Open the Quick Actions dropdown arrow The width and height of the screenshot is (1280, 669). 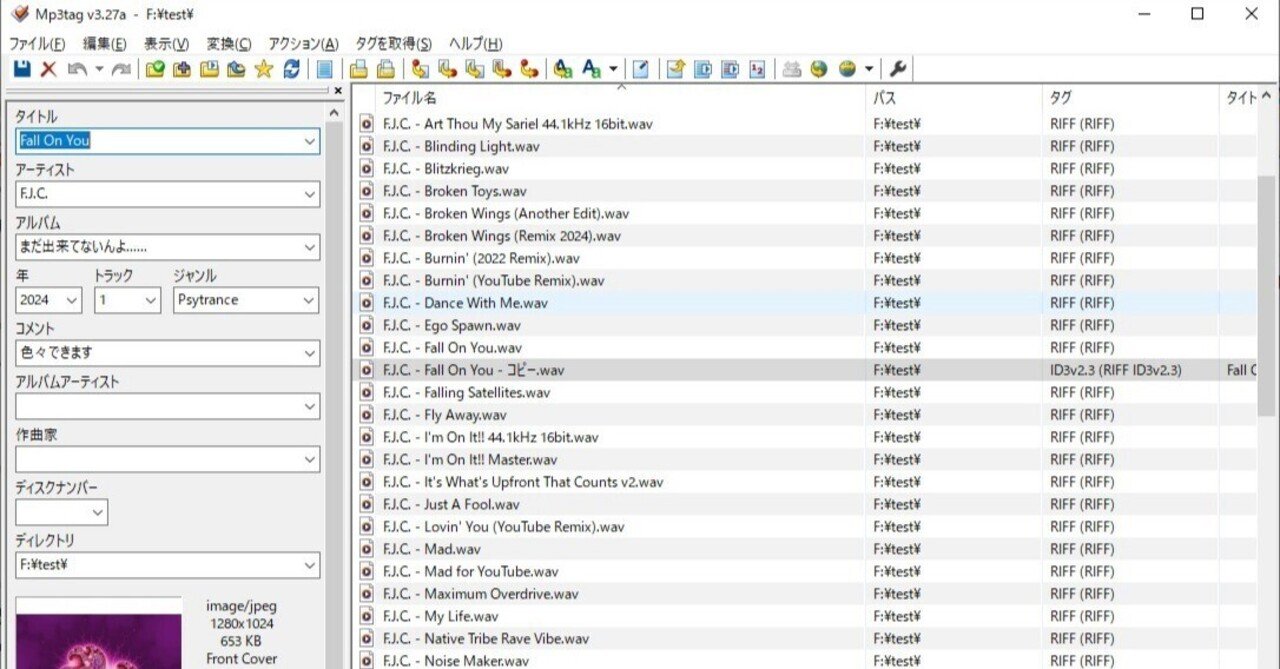(x=613, y=69)
